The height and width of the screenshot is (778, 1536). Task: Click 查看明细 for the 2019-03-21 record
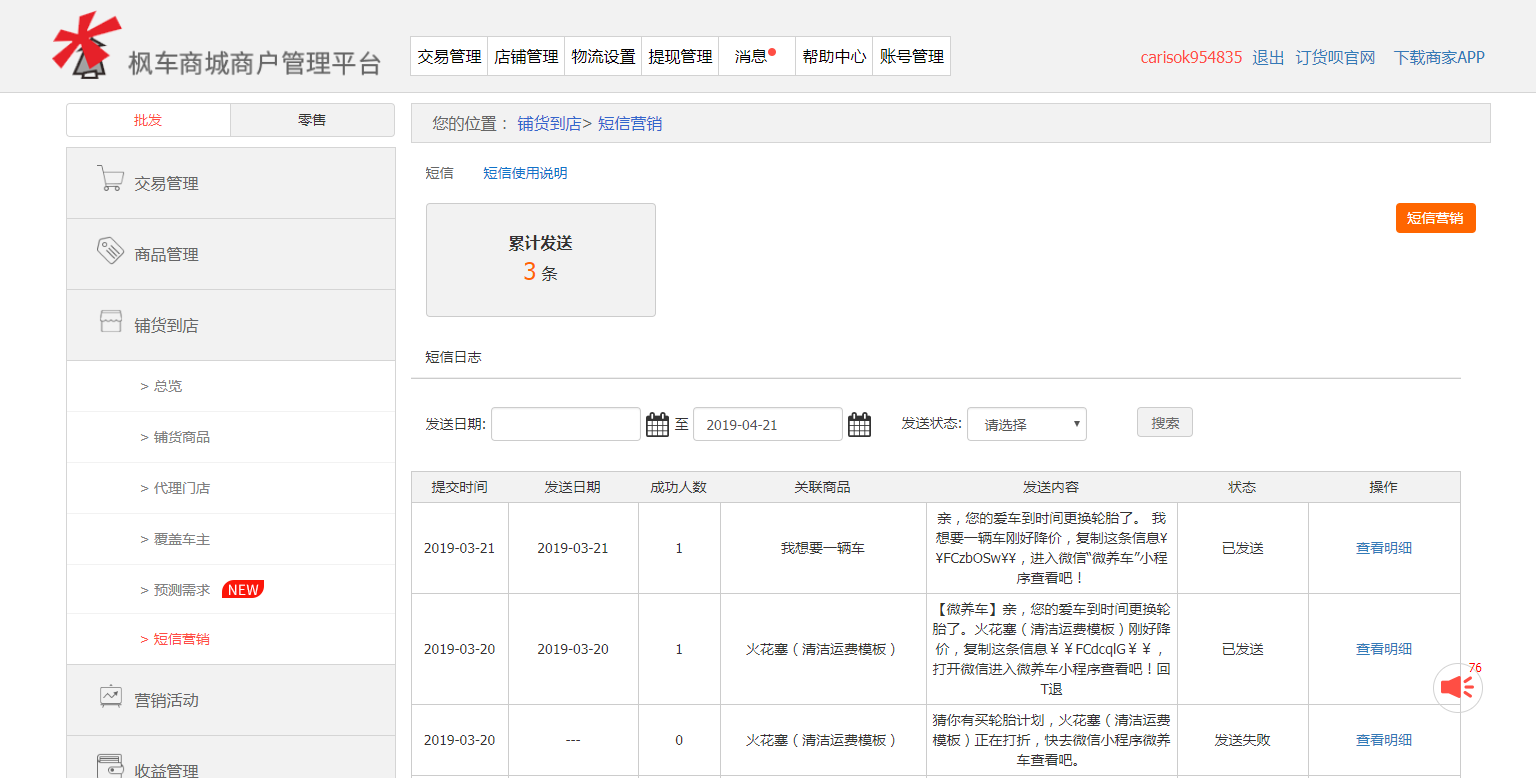click(x=1383, y=548)
